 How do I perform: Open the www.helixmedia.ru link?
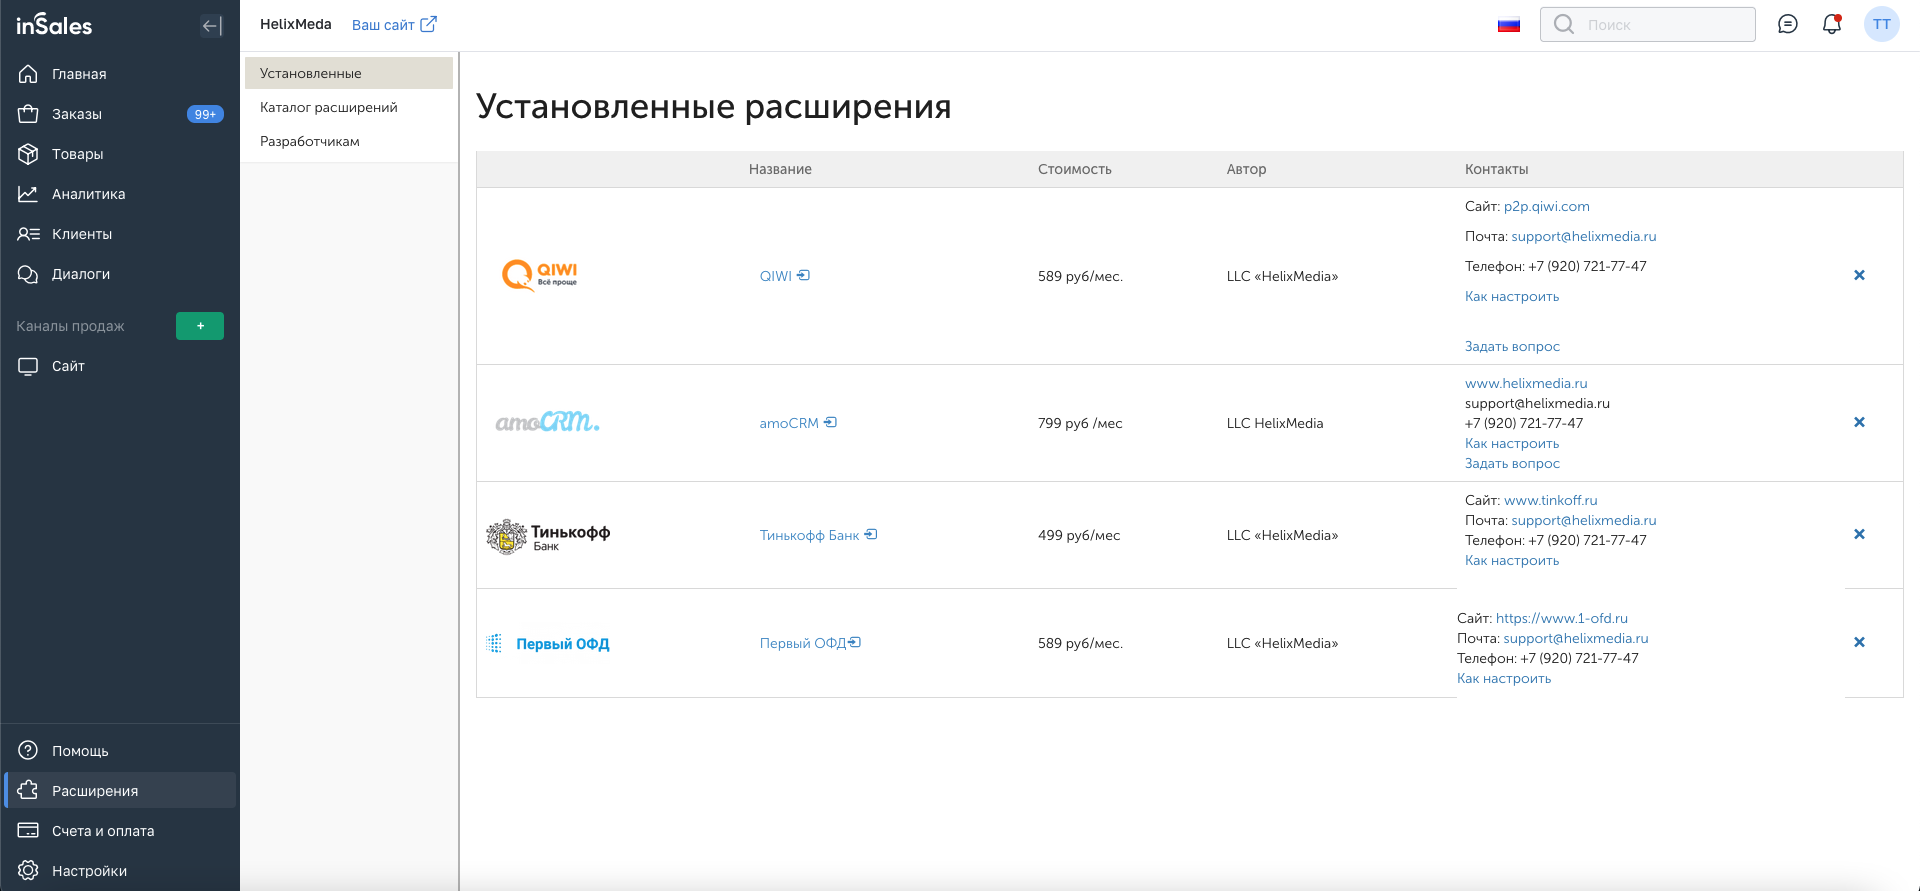pos(1526,383)
